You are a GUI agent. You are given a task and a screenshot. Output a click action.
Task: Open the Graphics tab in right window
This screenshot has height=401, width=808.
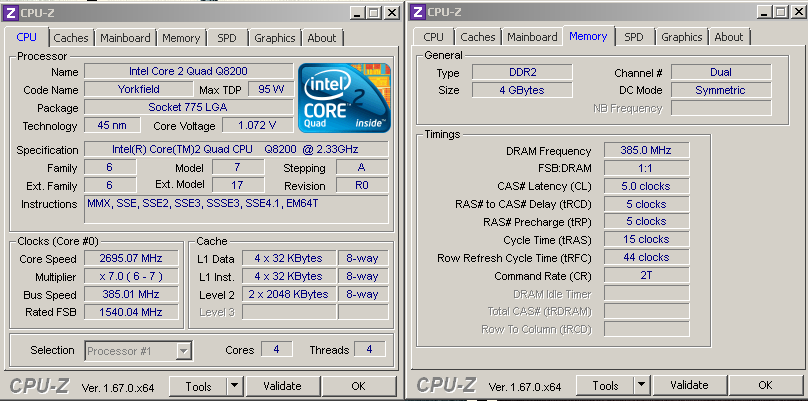point(682,37)
